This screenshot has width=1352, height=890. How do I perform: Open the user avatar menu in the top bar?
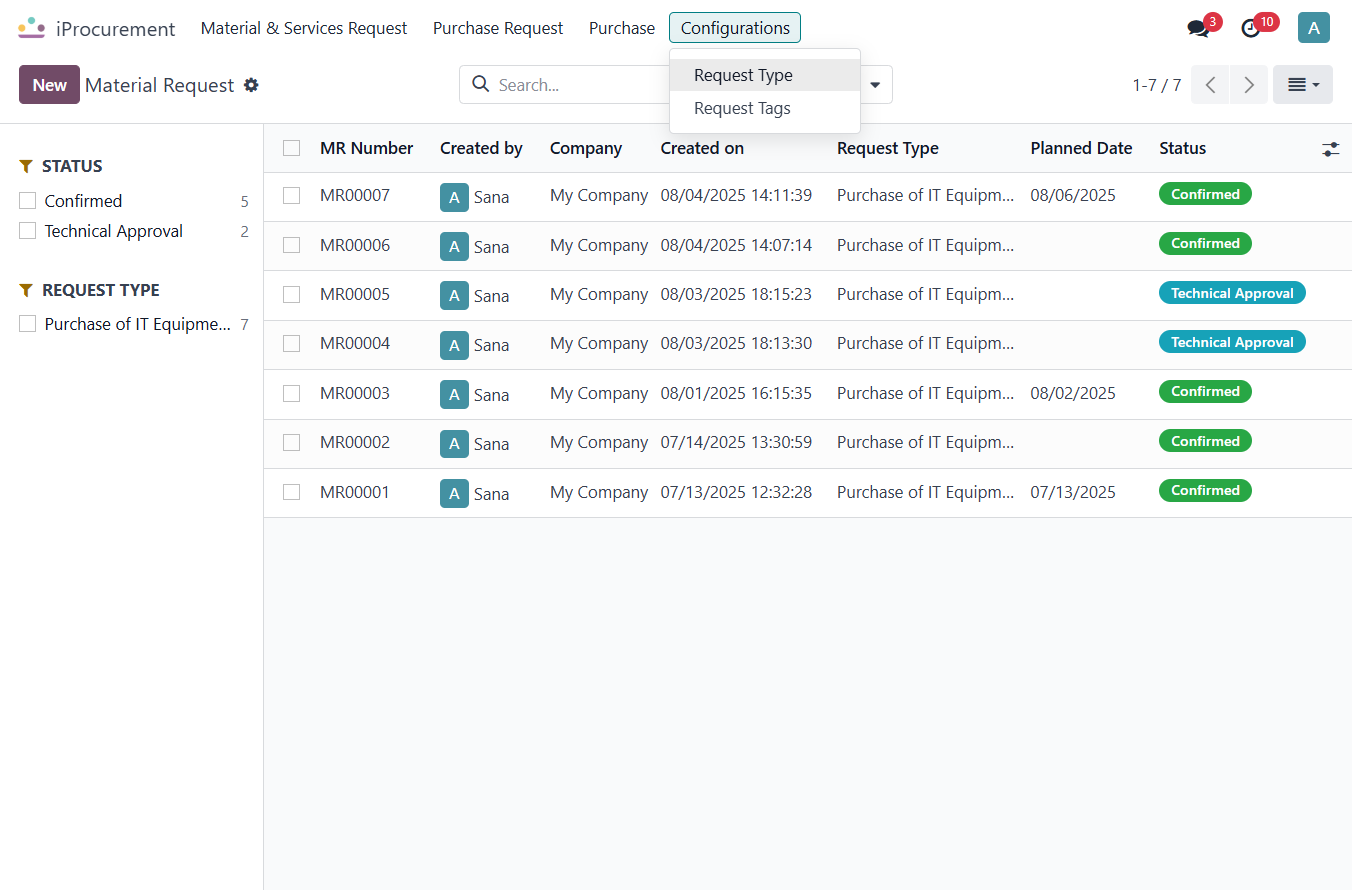(1314, 28)
